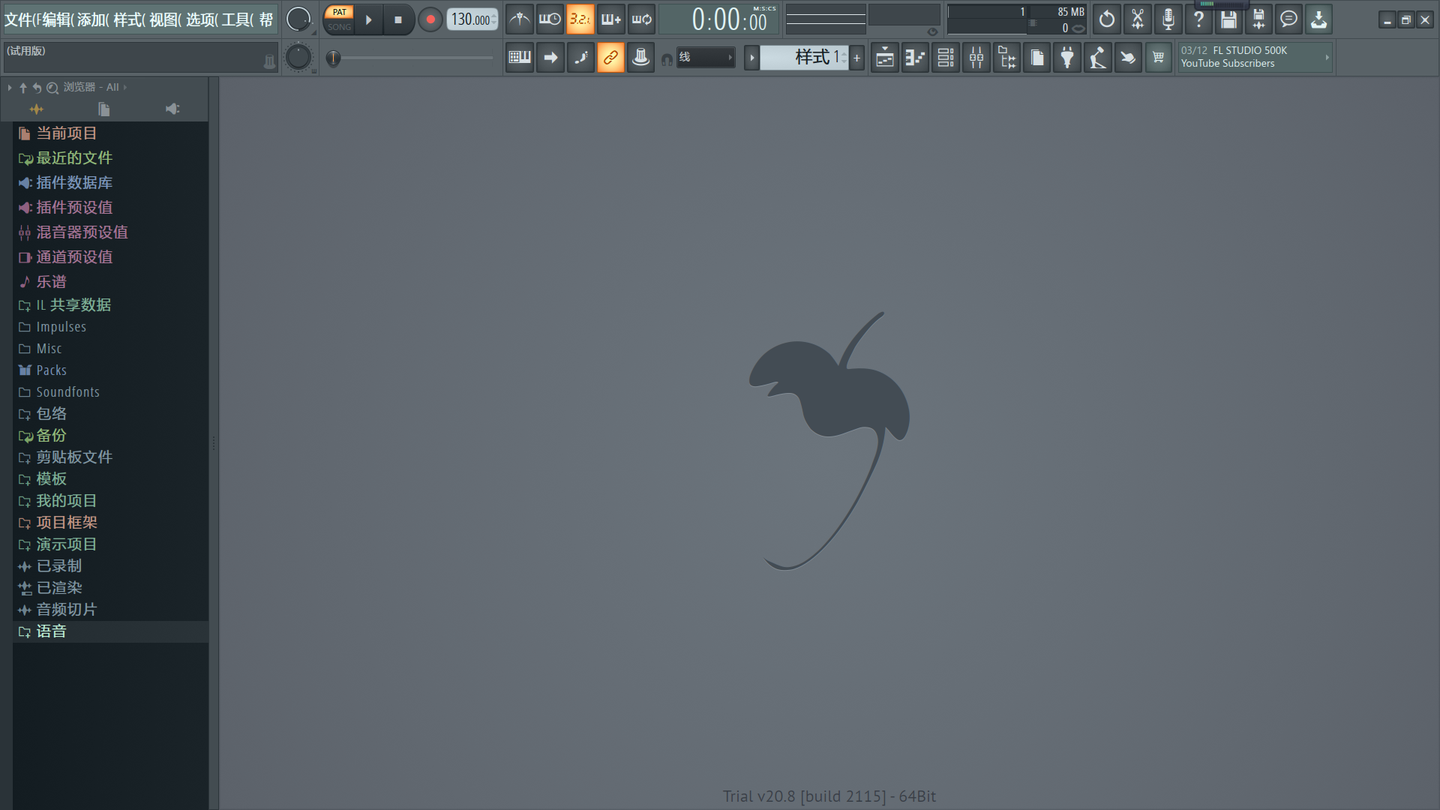Open the audio editor scissors icon
Viewport: 1440px width, 810px height.
click(1137, 19)
